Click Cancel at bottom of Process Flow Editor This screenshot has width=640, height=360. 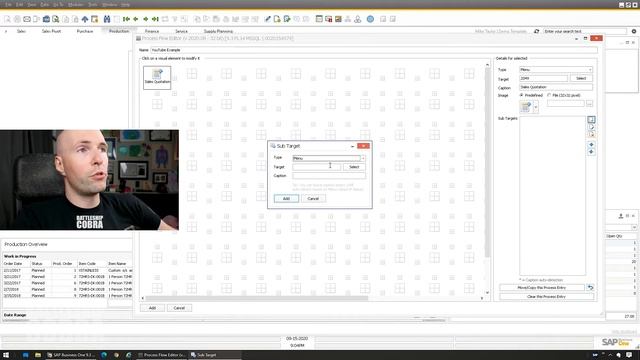[179, 308]
